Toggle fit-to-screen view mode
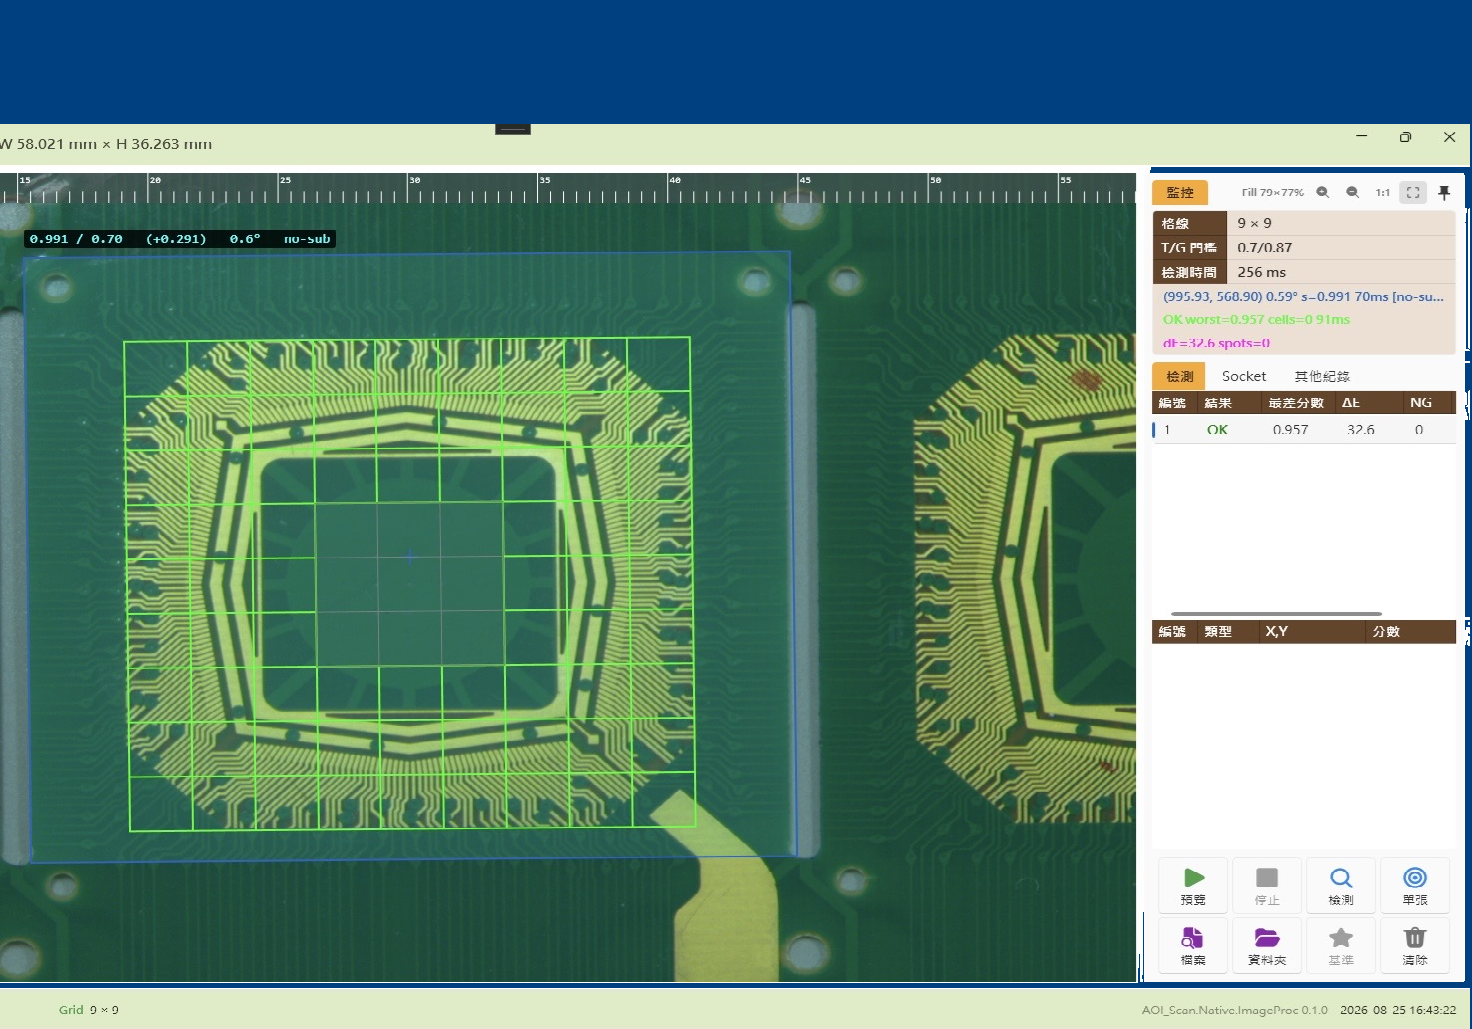This screenshot has height=1029, width=1472. coord(1413,192)
